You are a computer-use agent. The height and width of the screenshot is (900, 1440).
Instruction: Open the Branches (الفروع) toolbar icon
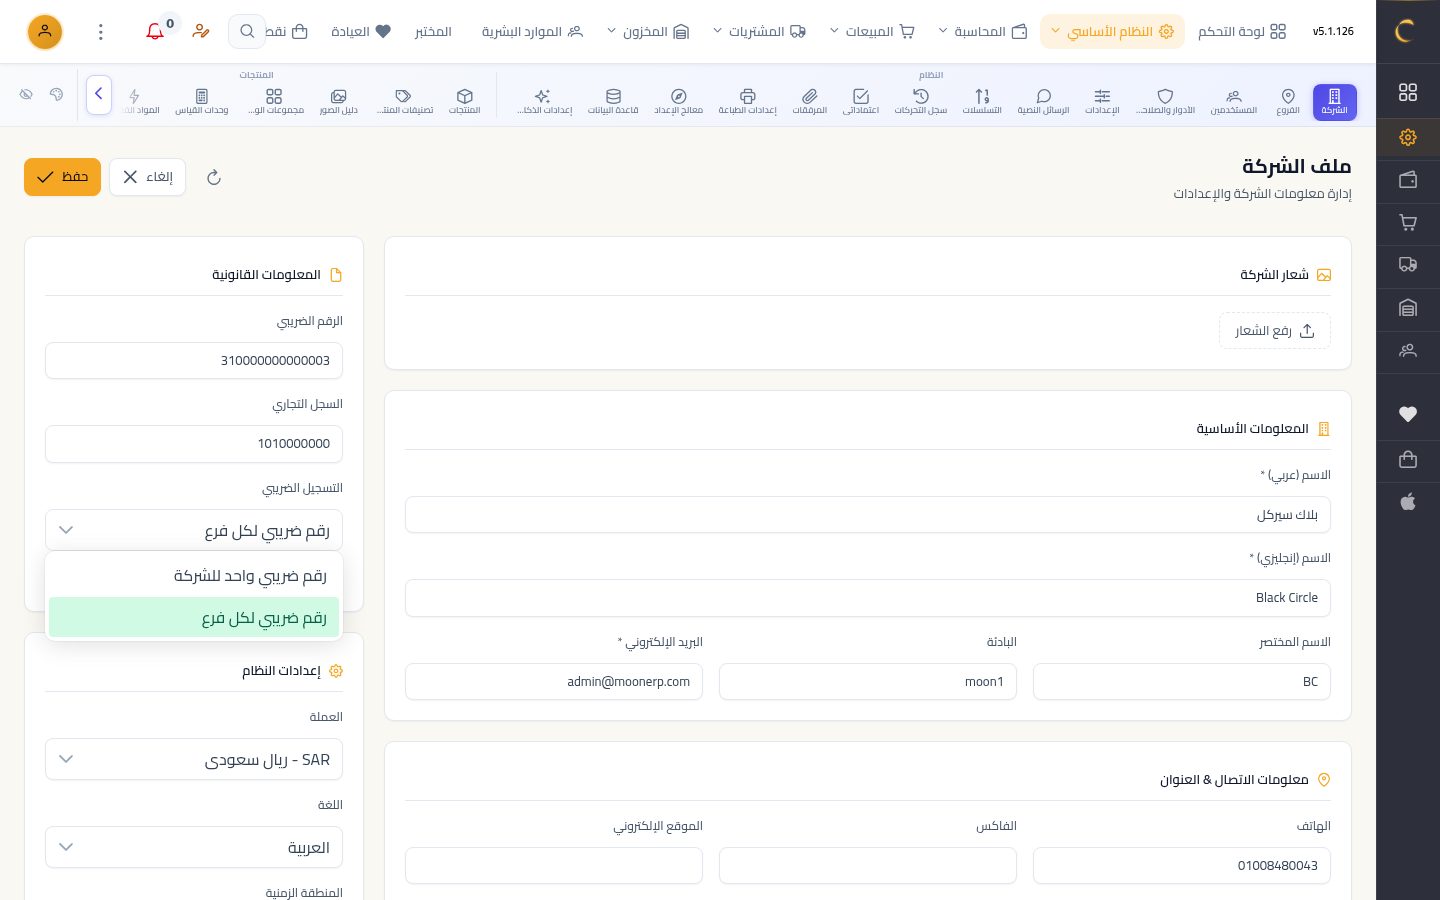pyautogui.click(x=1288, y=101)
